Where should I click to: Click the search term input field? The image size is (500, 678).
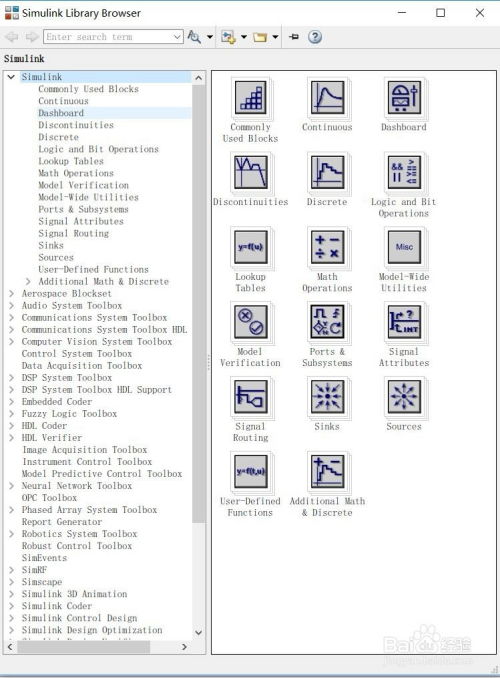(x=108, y=37)
